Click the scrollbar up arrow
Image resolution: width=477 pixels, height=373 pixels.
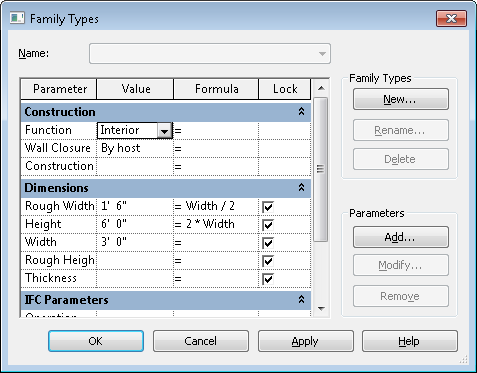tap(321, 88)
